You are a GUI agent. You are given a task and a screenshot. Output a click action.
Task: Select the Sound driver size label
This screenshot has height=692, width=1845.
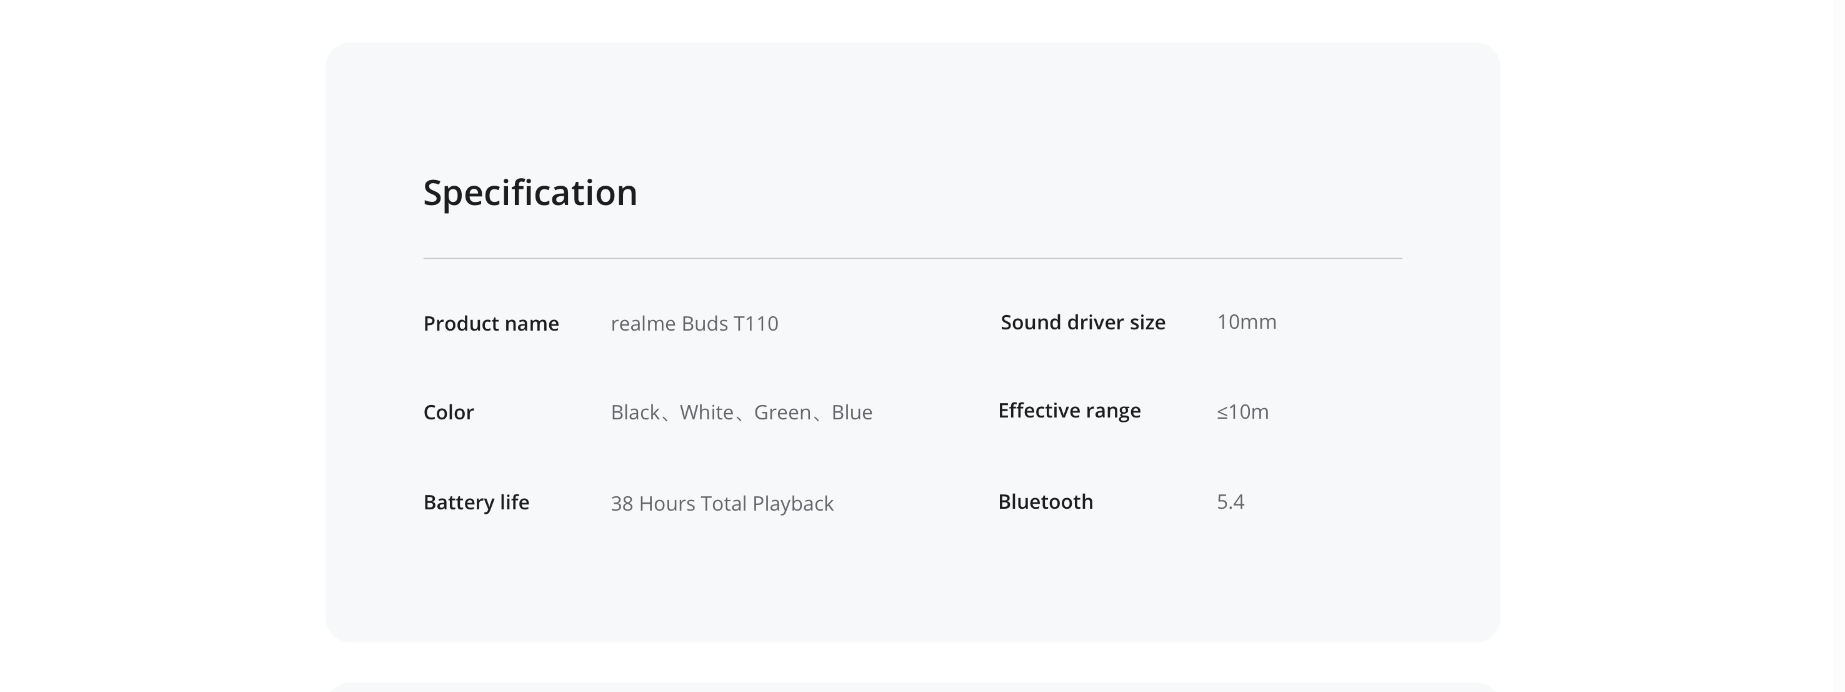(1083, 323)
